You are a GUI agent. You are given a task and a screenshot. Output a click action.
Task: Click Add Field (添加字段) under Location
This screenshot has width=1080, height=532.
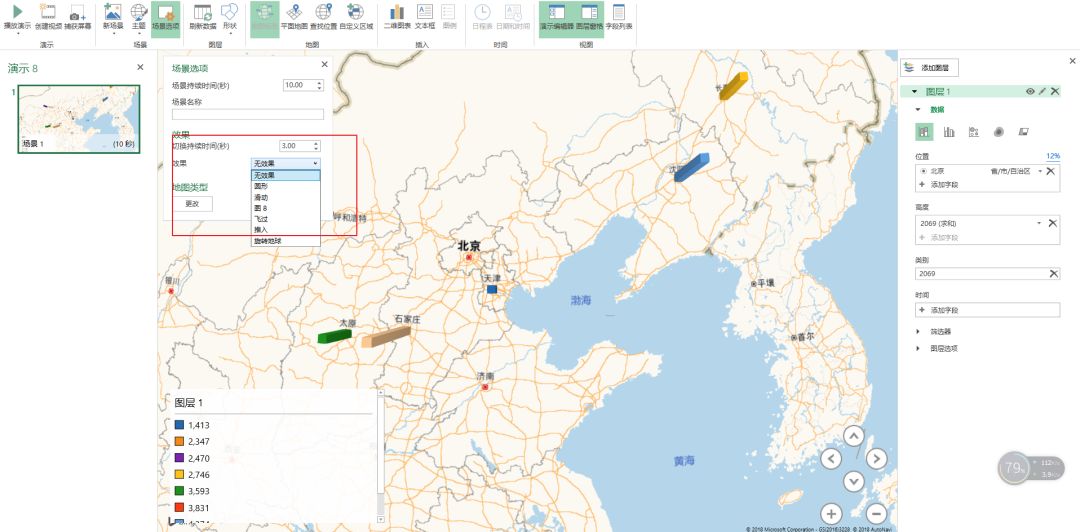pos(944,185)
